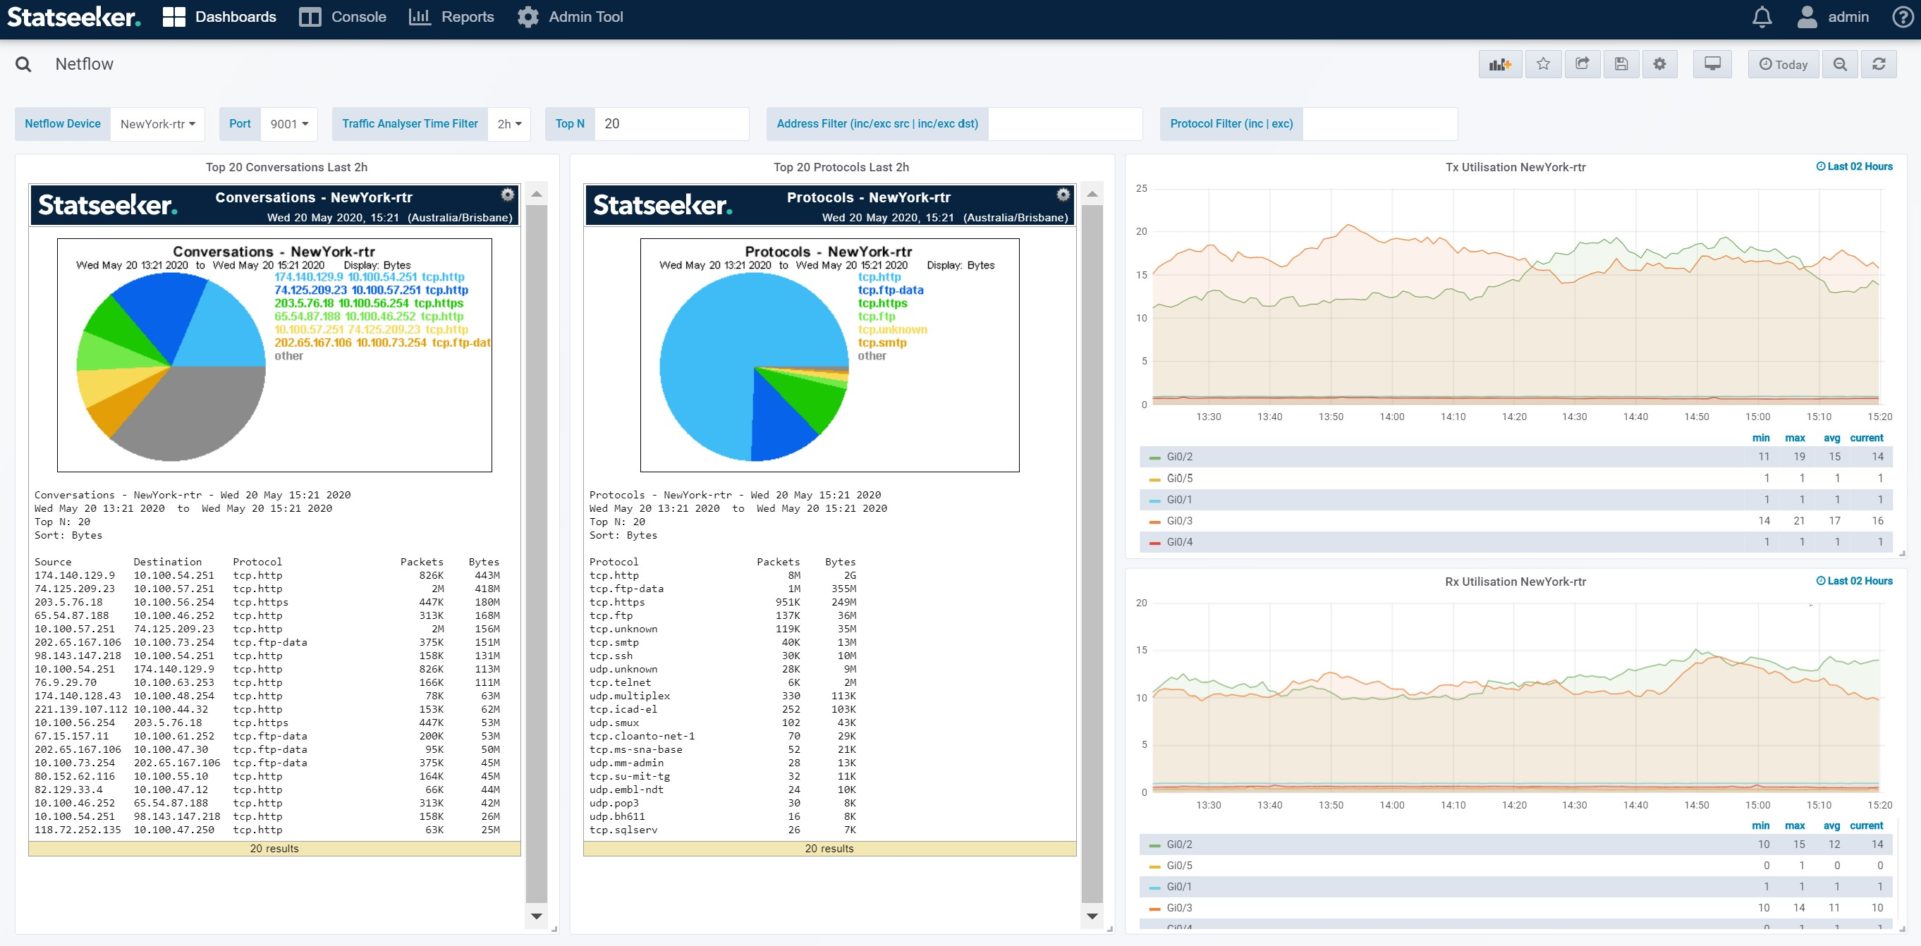Open the Conversations report gear icon
Screen dimensions: 1921x946
pos(508,195)
